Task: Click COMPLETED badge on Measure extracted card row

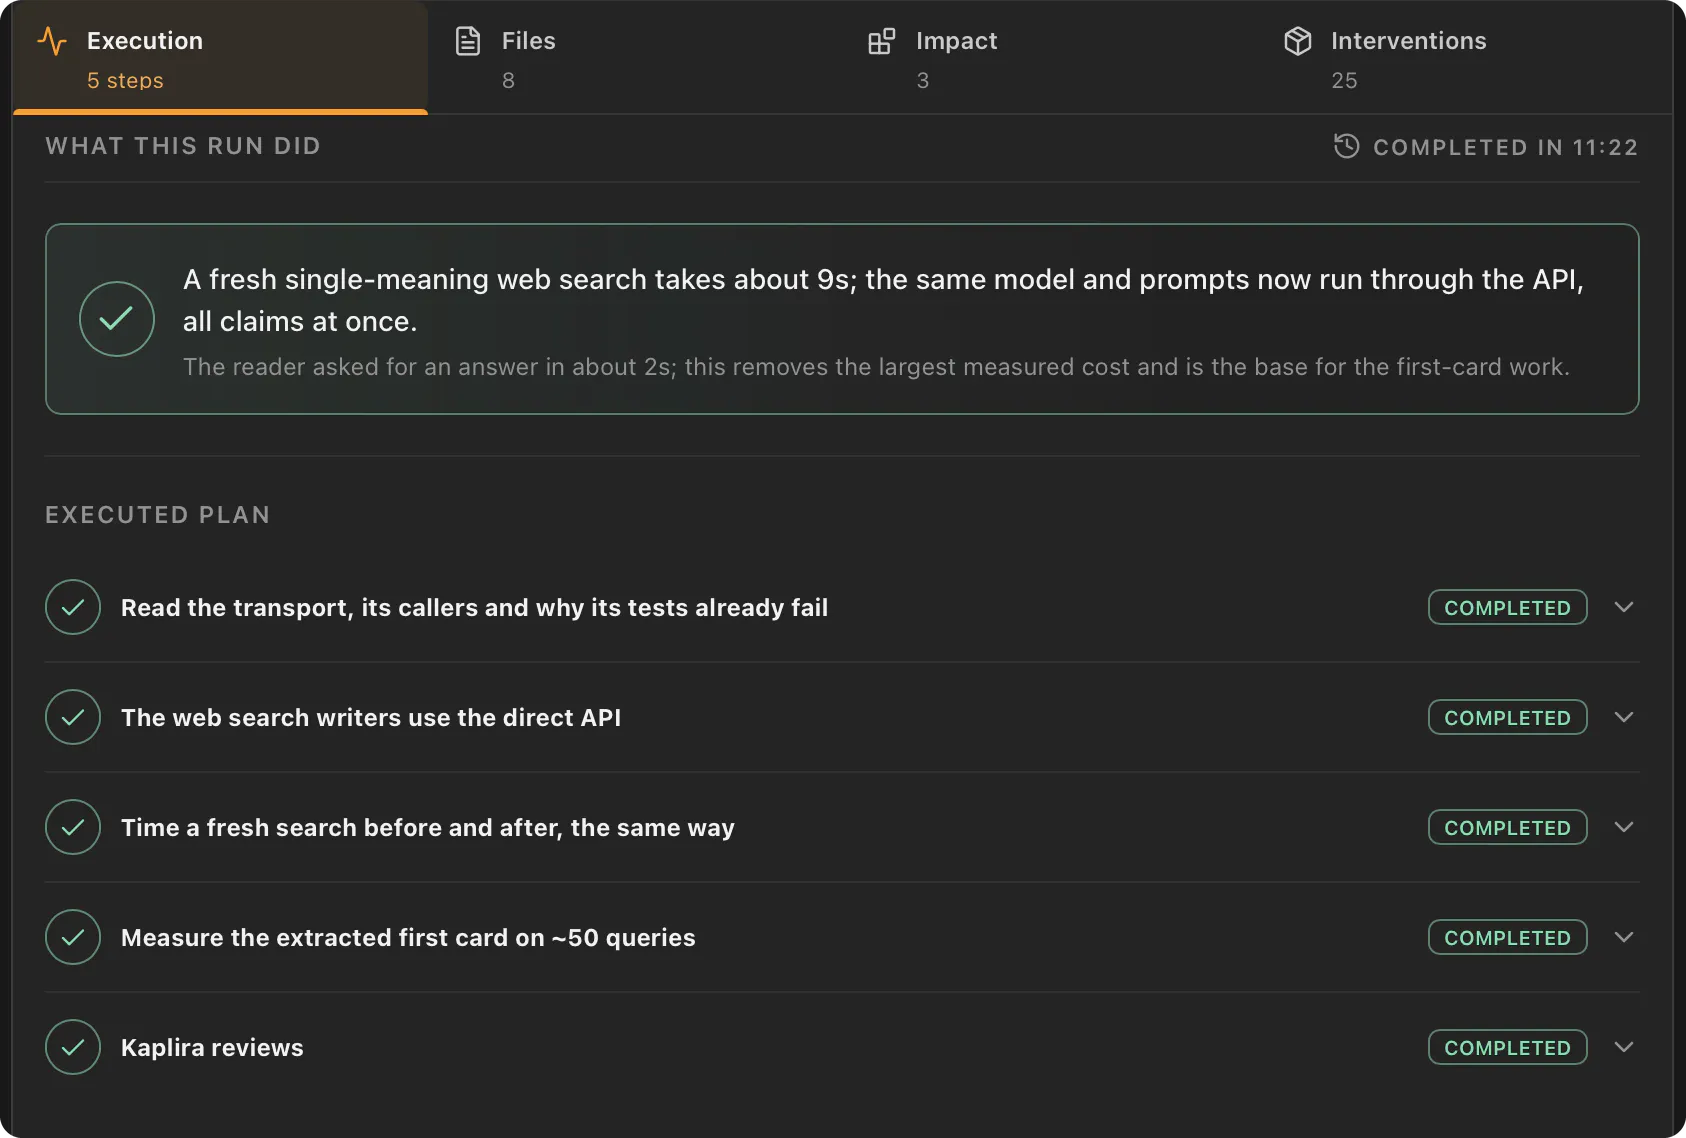Action: coord(1507,937)
